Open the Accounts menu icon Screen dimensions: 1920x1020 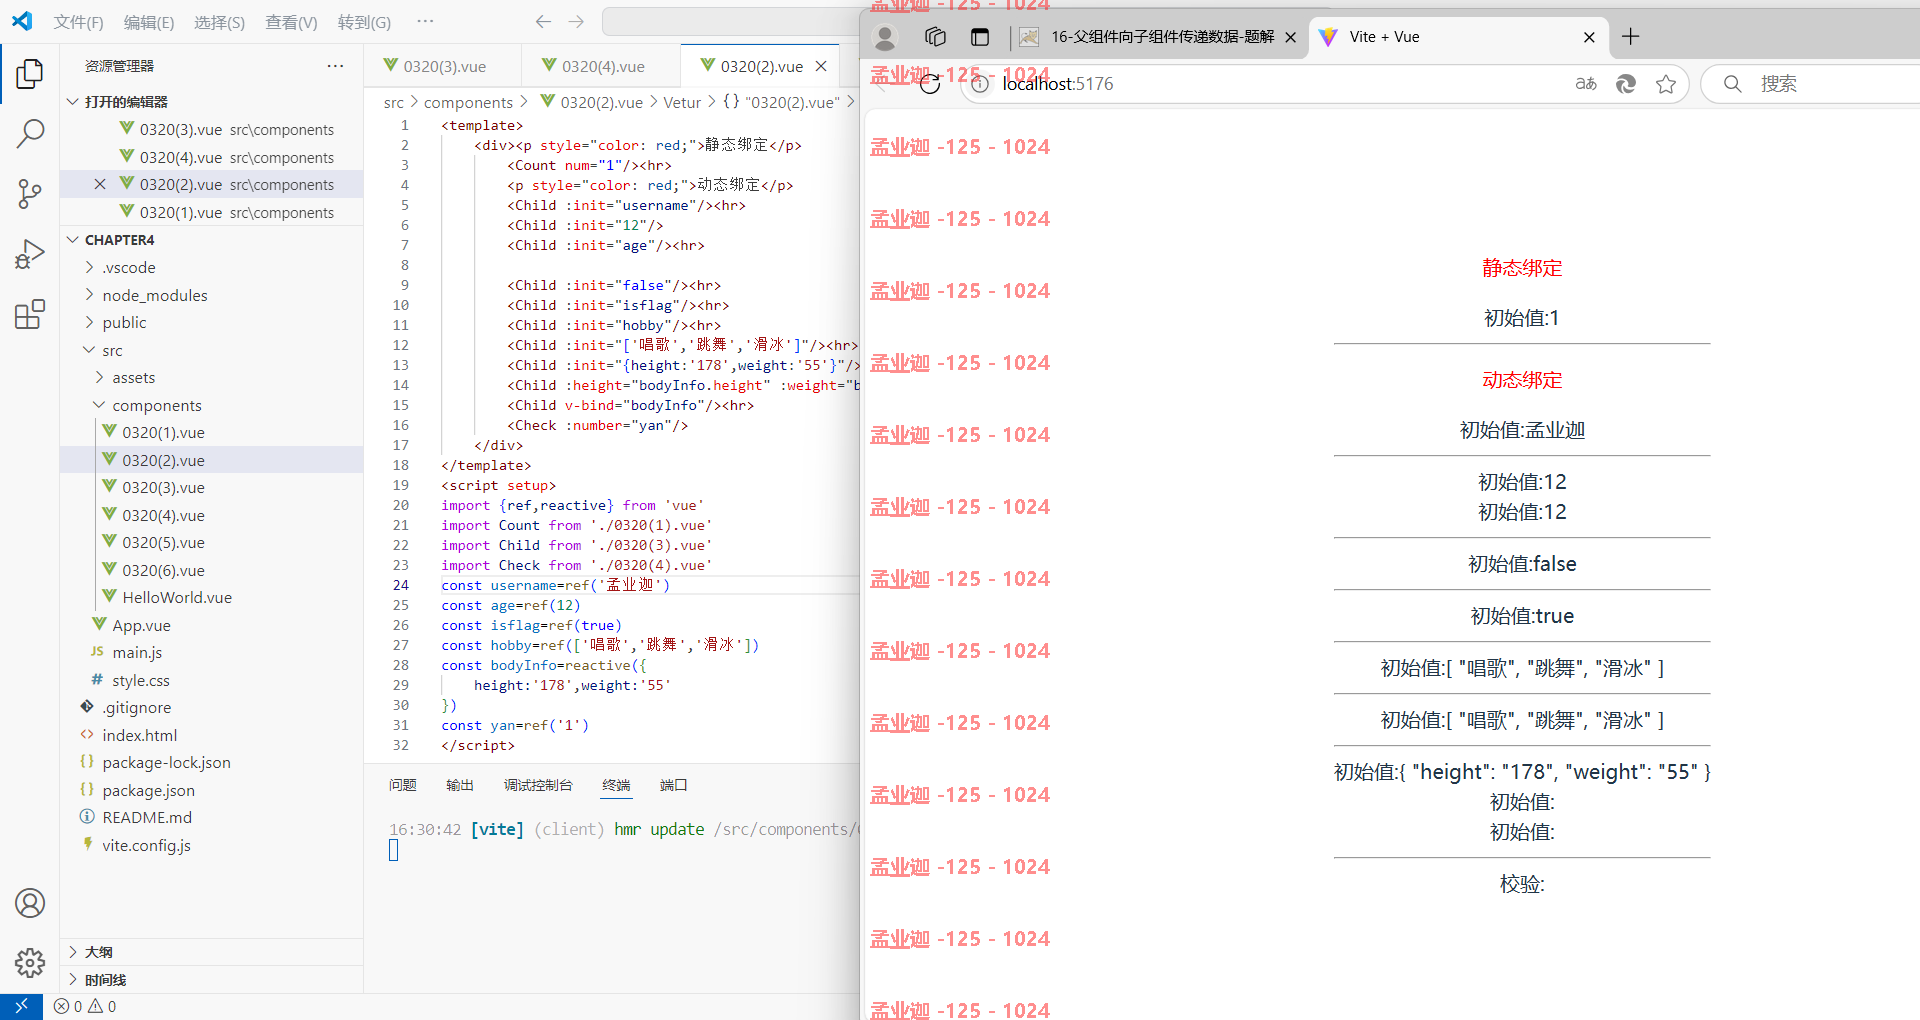(x=30, y=903)
